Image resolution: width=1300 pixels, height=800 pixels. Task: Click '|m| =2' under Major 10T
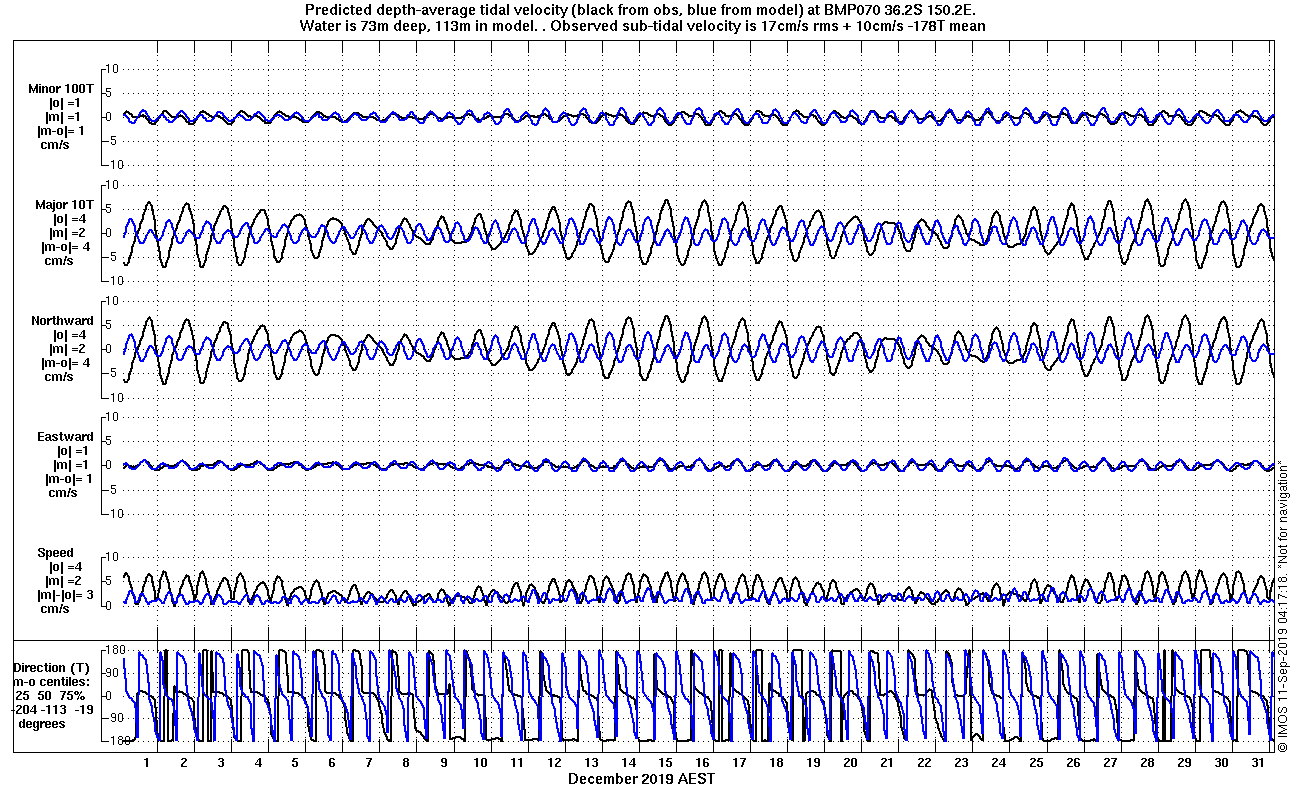coord(69,233)
